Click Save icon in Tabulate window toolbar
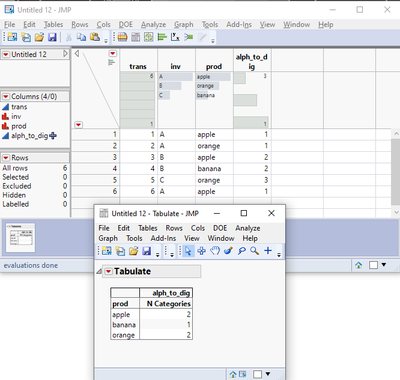Image resolution: width=400 pixels, height=380 pixels. click(x=147, y=251)
